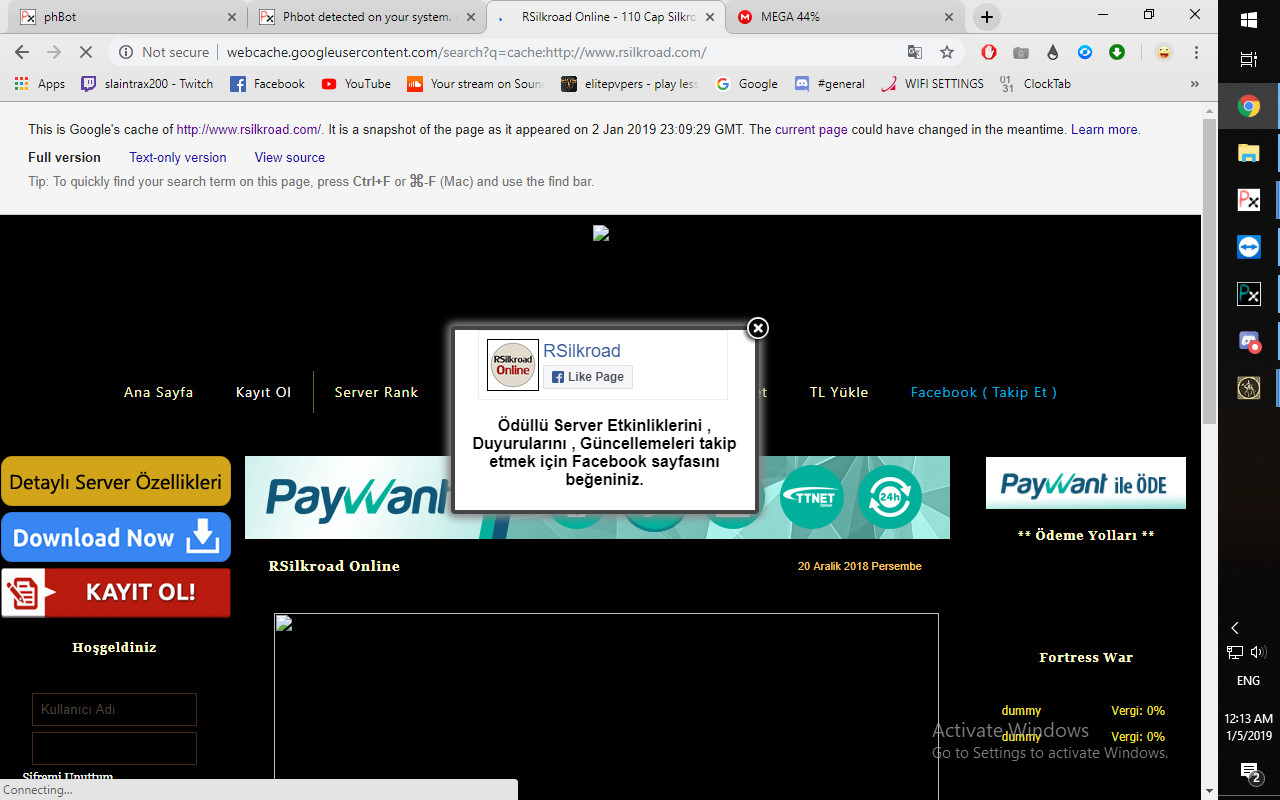The width and height of the screenshot is (1280, 800).
Task: Click the blue sync extension icon
Action: coord(1085,52)
